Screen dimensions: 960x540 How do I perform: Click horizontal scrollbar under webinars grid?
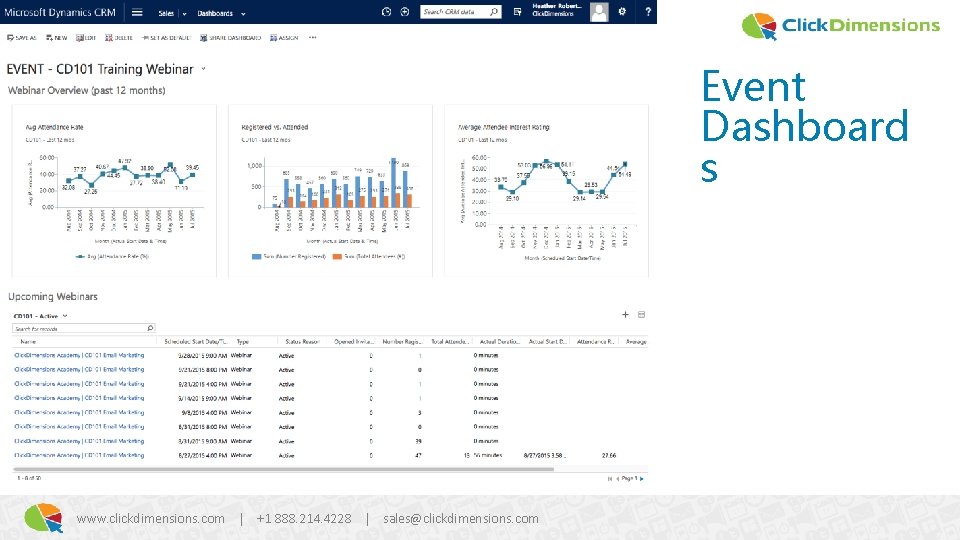pyautogui.click(x=283, y=470)
